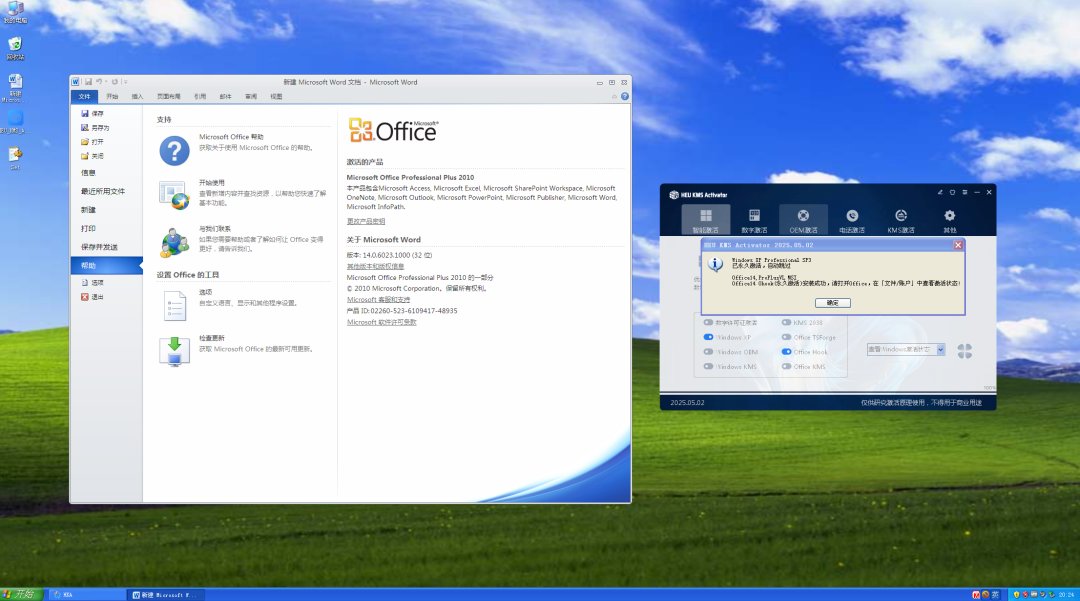The image size is (1080, 601).
Task: Switch to the 审阅 (Review) ribbon tab
Action: click(251, 96)
